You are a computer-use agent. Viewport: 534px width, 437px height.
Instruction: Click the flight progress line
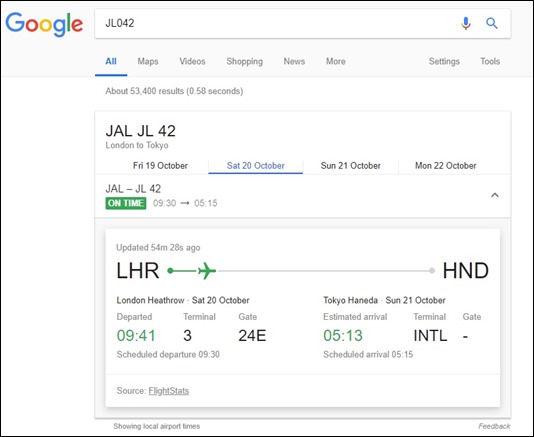301,271
